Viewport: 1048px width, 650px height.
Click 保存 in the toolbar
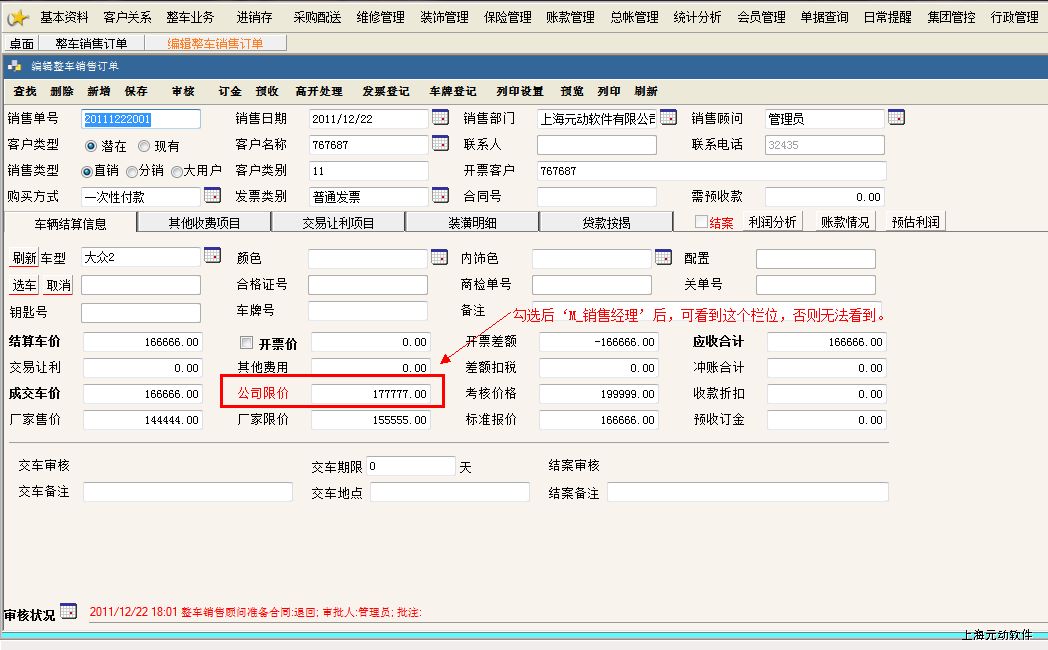tap(136, 91)
